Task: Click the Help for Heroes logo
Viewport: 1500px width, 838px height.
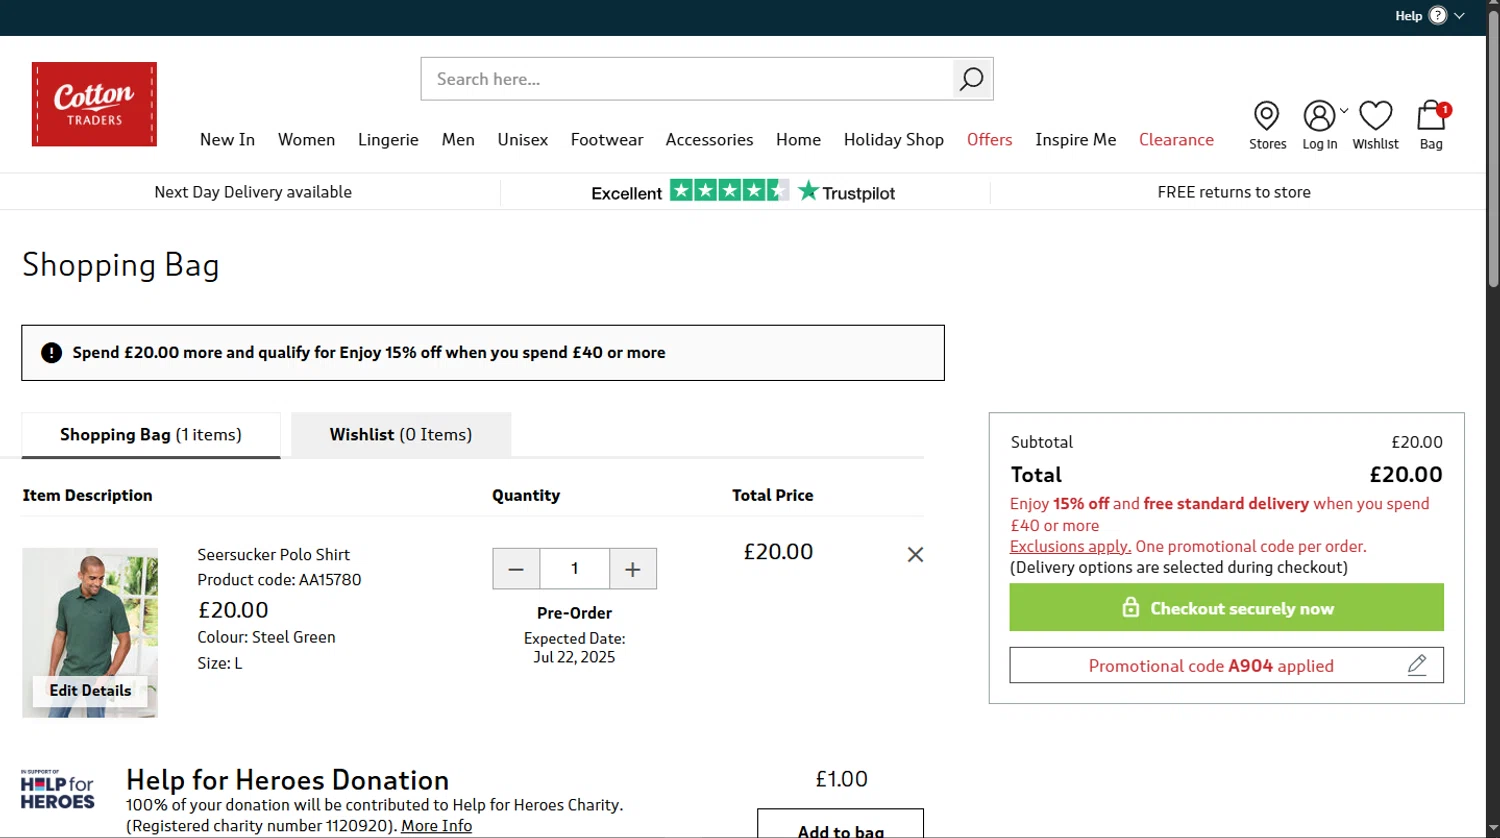Action: 58,789
